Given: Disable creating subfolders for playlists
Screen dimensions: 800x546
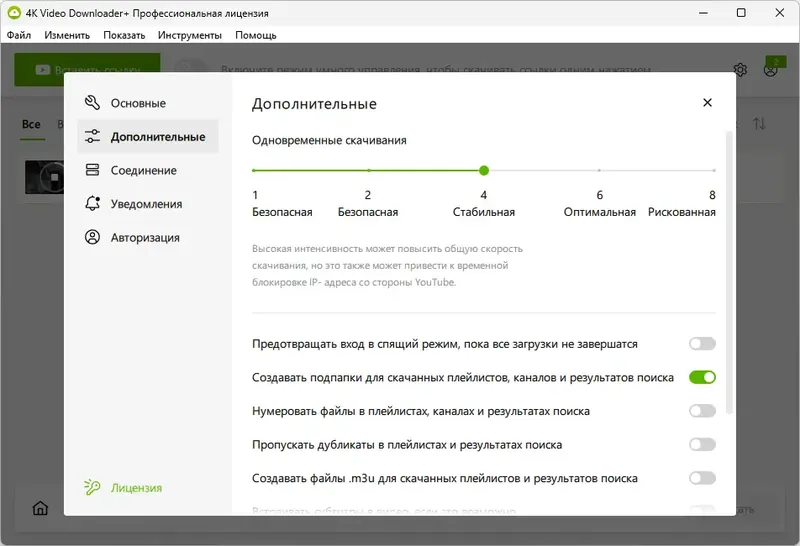Looking at the screenshot, I should coord(702,378).
